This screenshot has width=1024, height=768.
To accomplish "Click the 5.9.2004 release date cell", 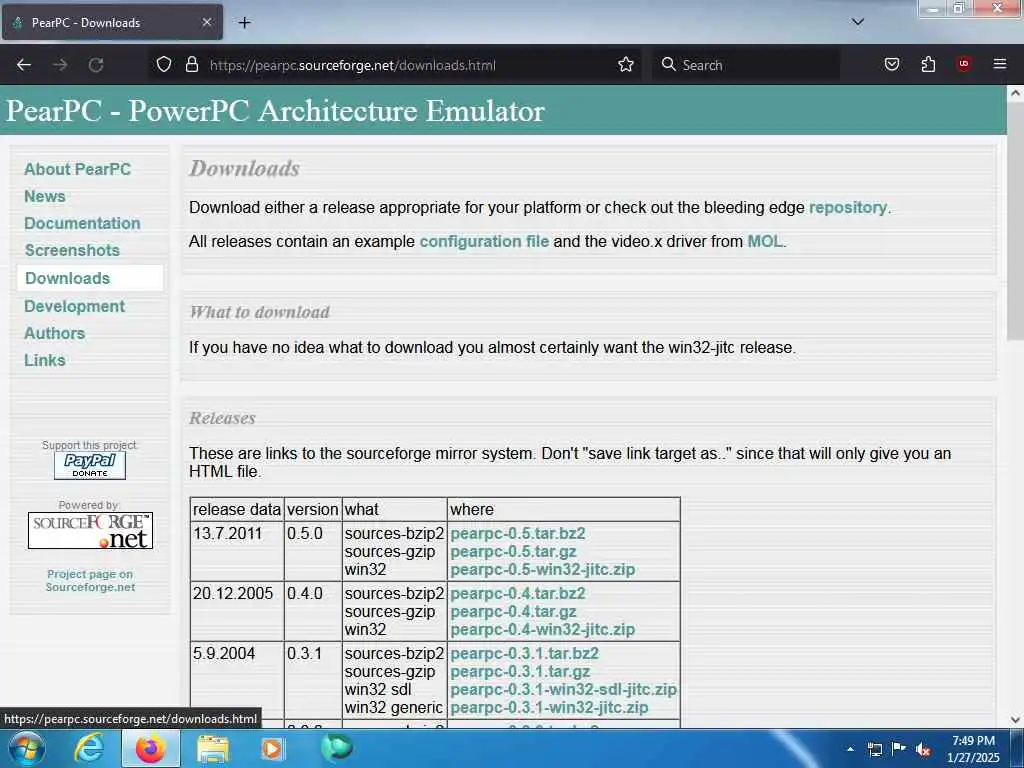I will (237, 680).
